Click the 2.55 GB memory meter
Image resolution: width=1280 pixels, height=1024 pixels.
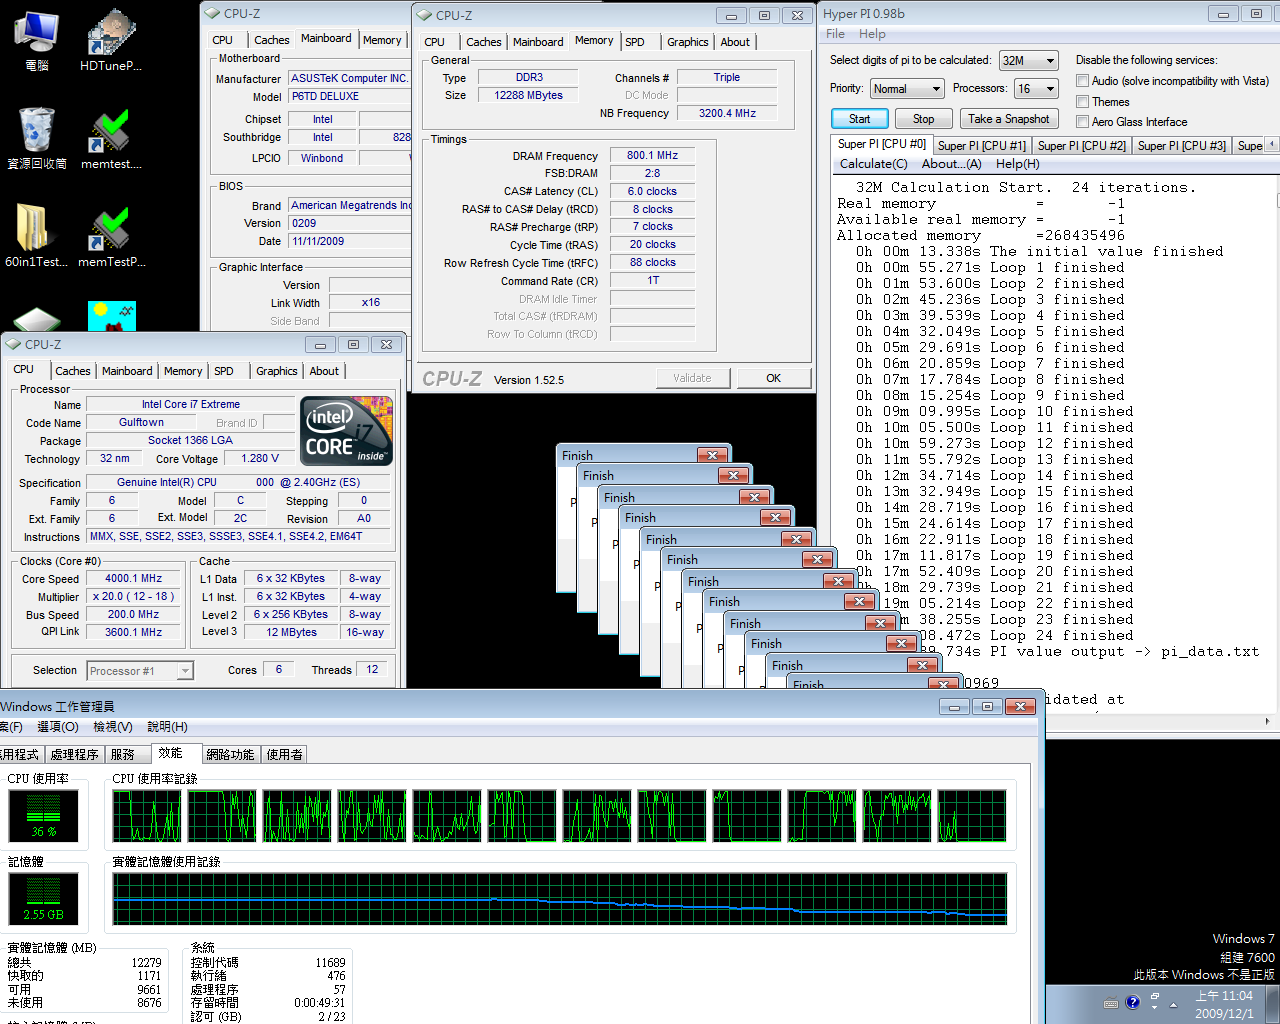pos(44,898)
